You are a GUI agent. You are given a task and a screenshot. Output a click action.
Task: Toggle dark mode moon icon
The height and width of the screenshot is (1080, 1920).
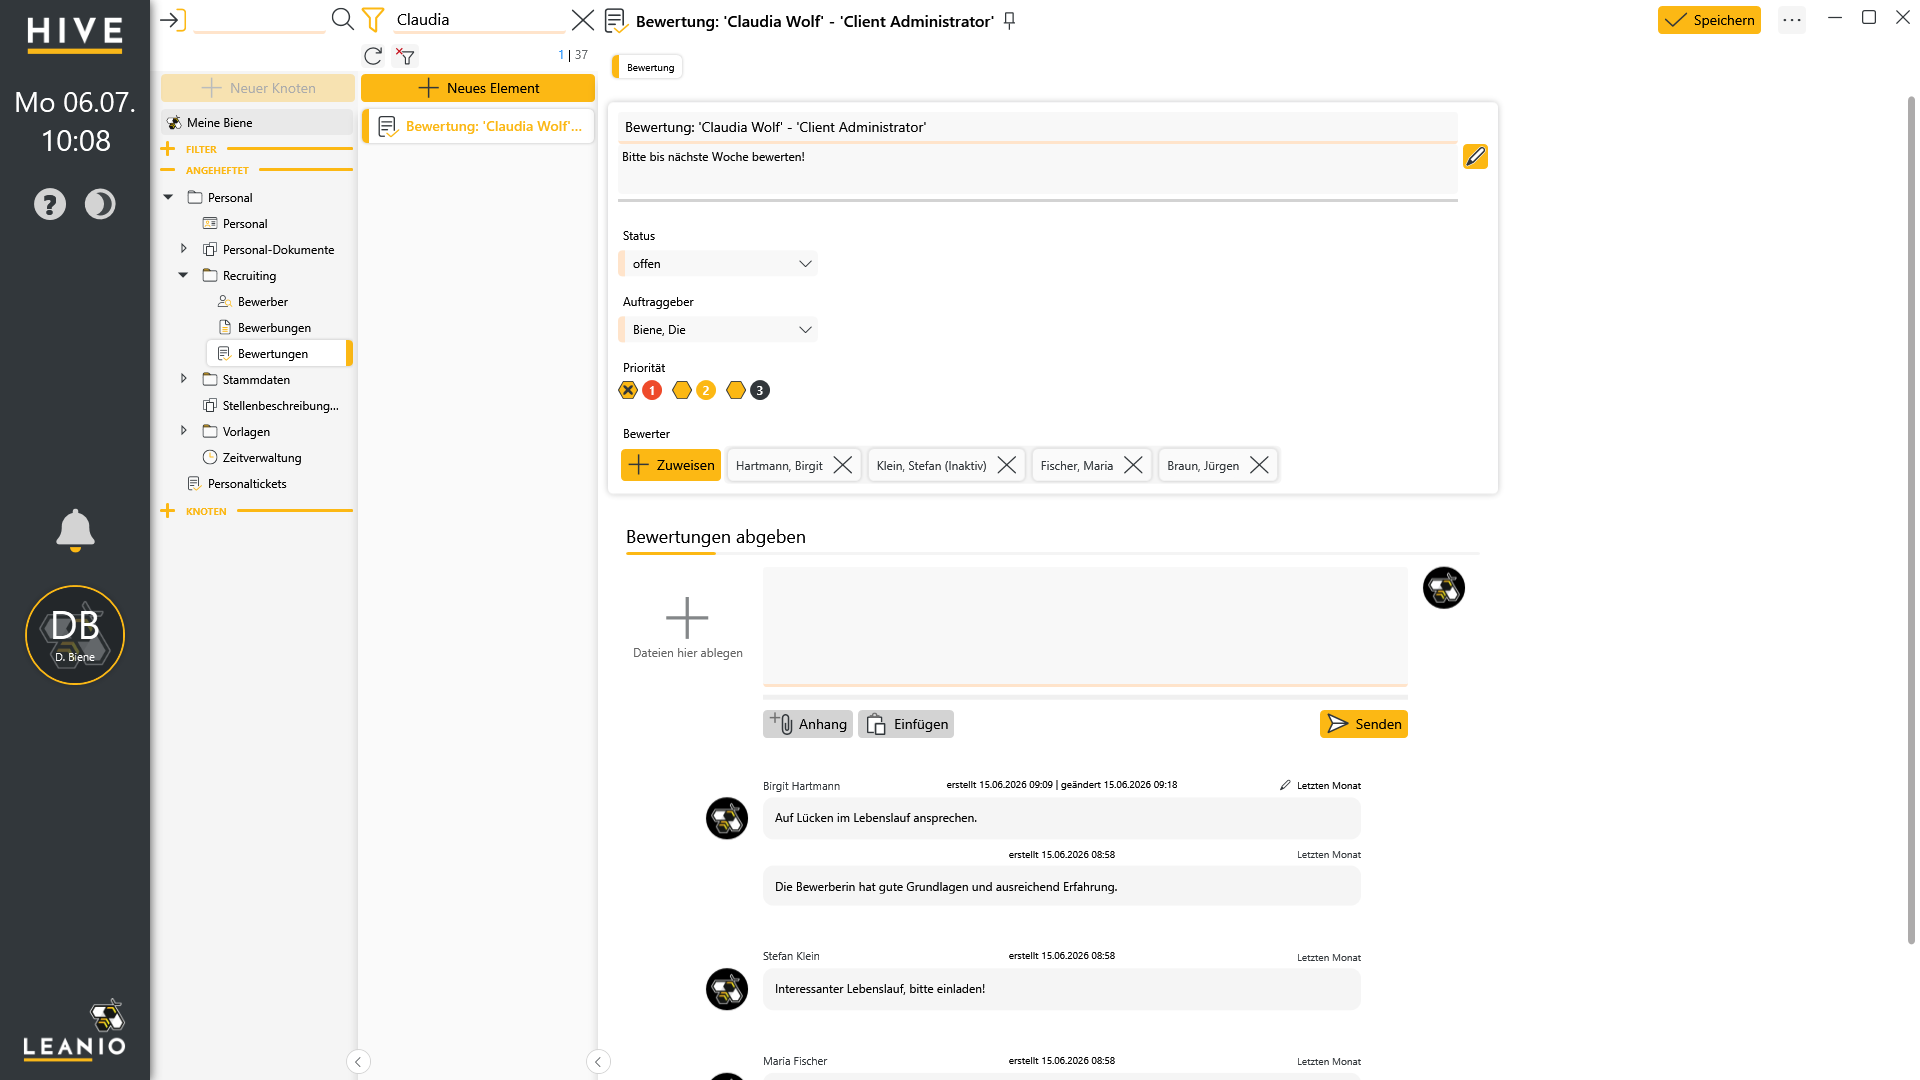click(x=100, y=204)
